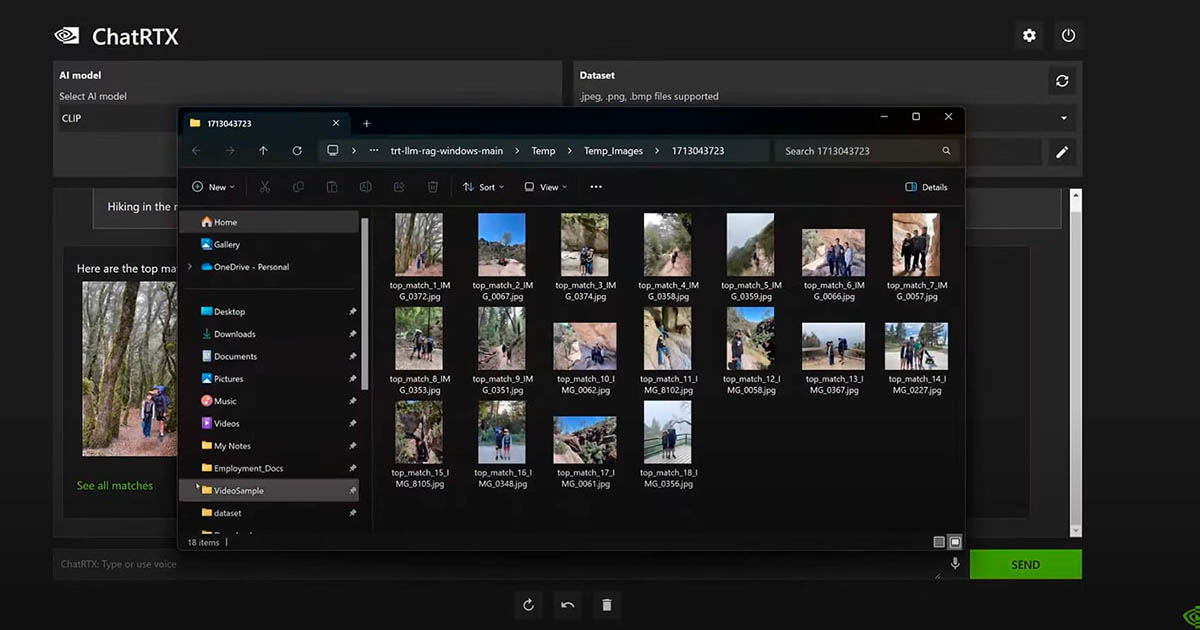Viewport: 1200px width, 630px height.
Task: Click the See all matches link
Action: click(115, 486)
